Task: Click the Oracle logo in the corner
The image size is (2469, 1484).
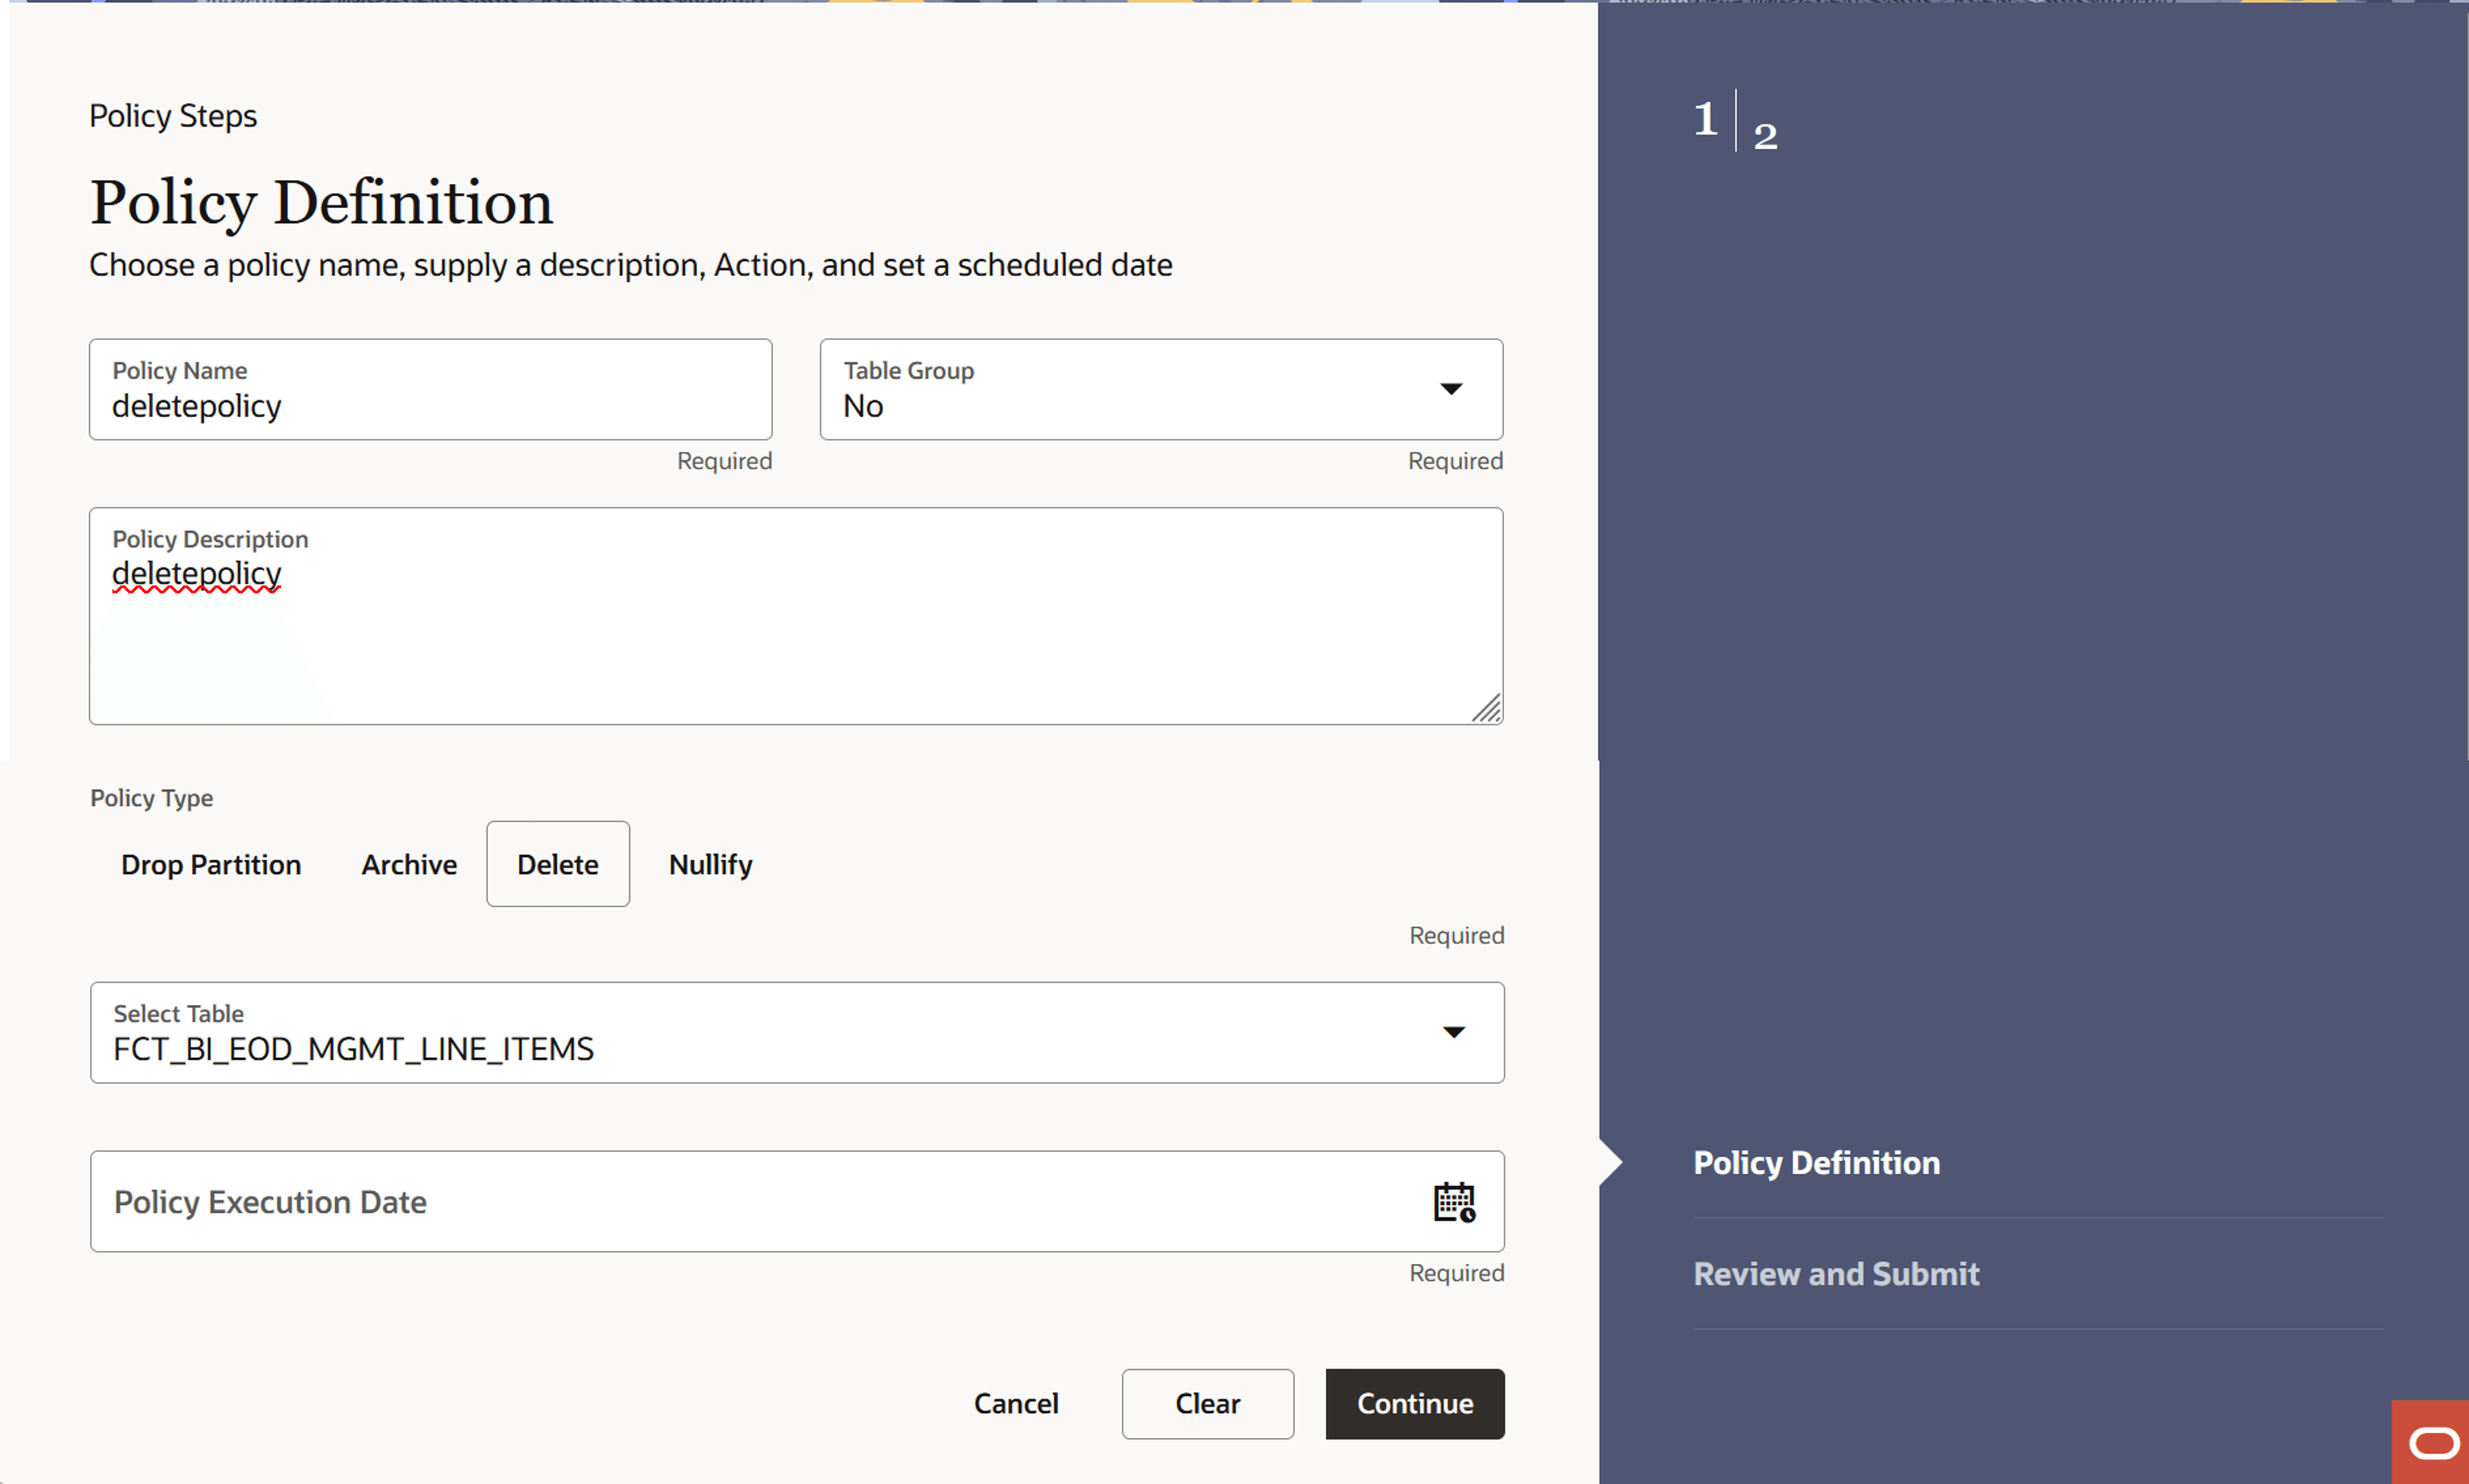Action: coord(2436,1442)
